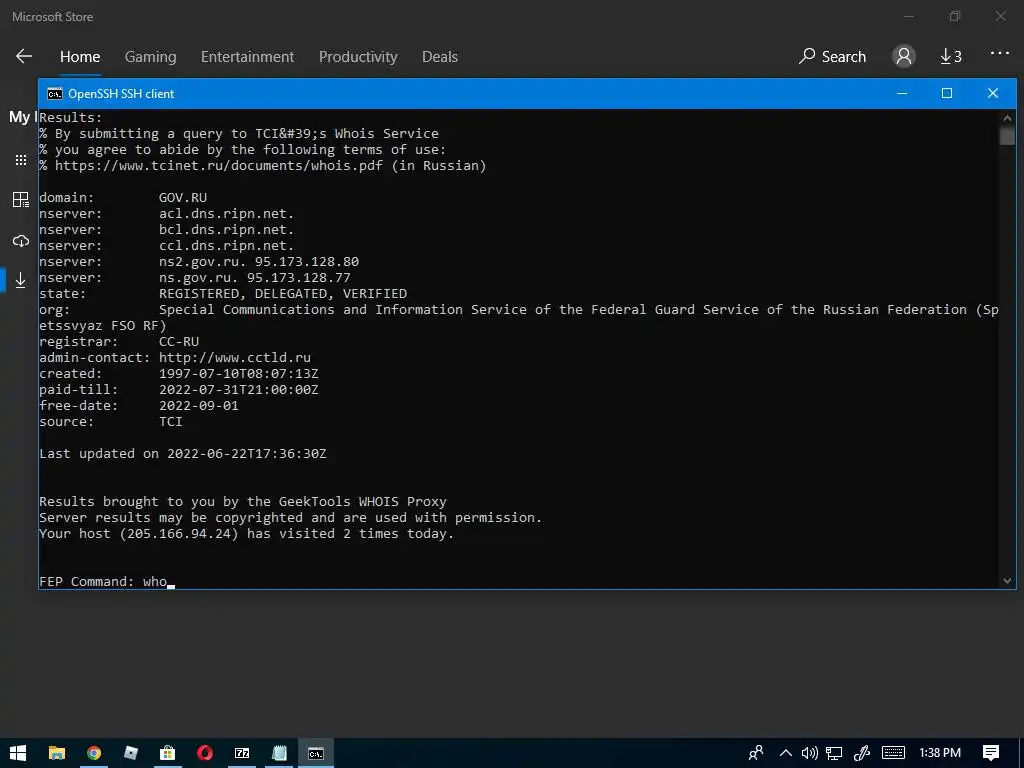
Task: Open 7-Zip from the taskbar
Action: pyautogui.click(x=242, y=753)
